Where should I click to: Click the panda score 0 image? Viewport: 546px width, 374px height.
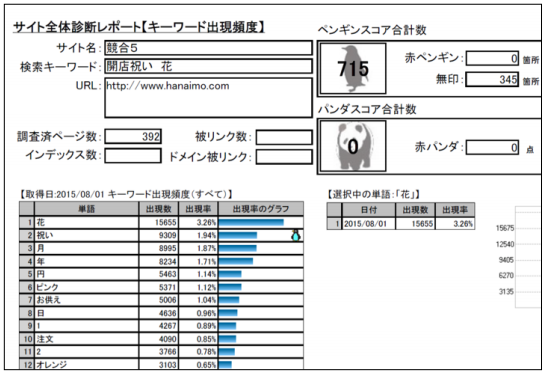(353, 146)
